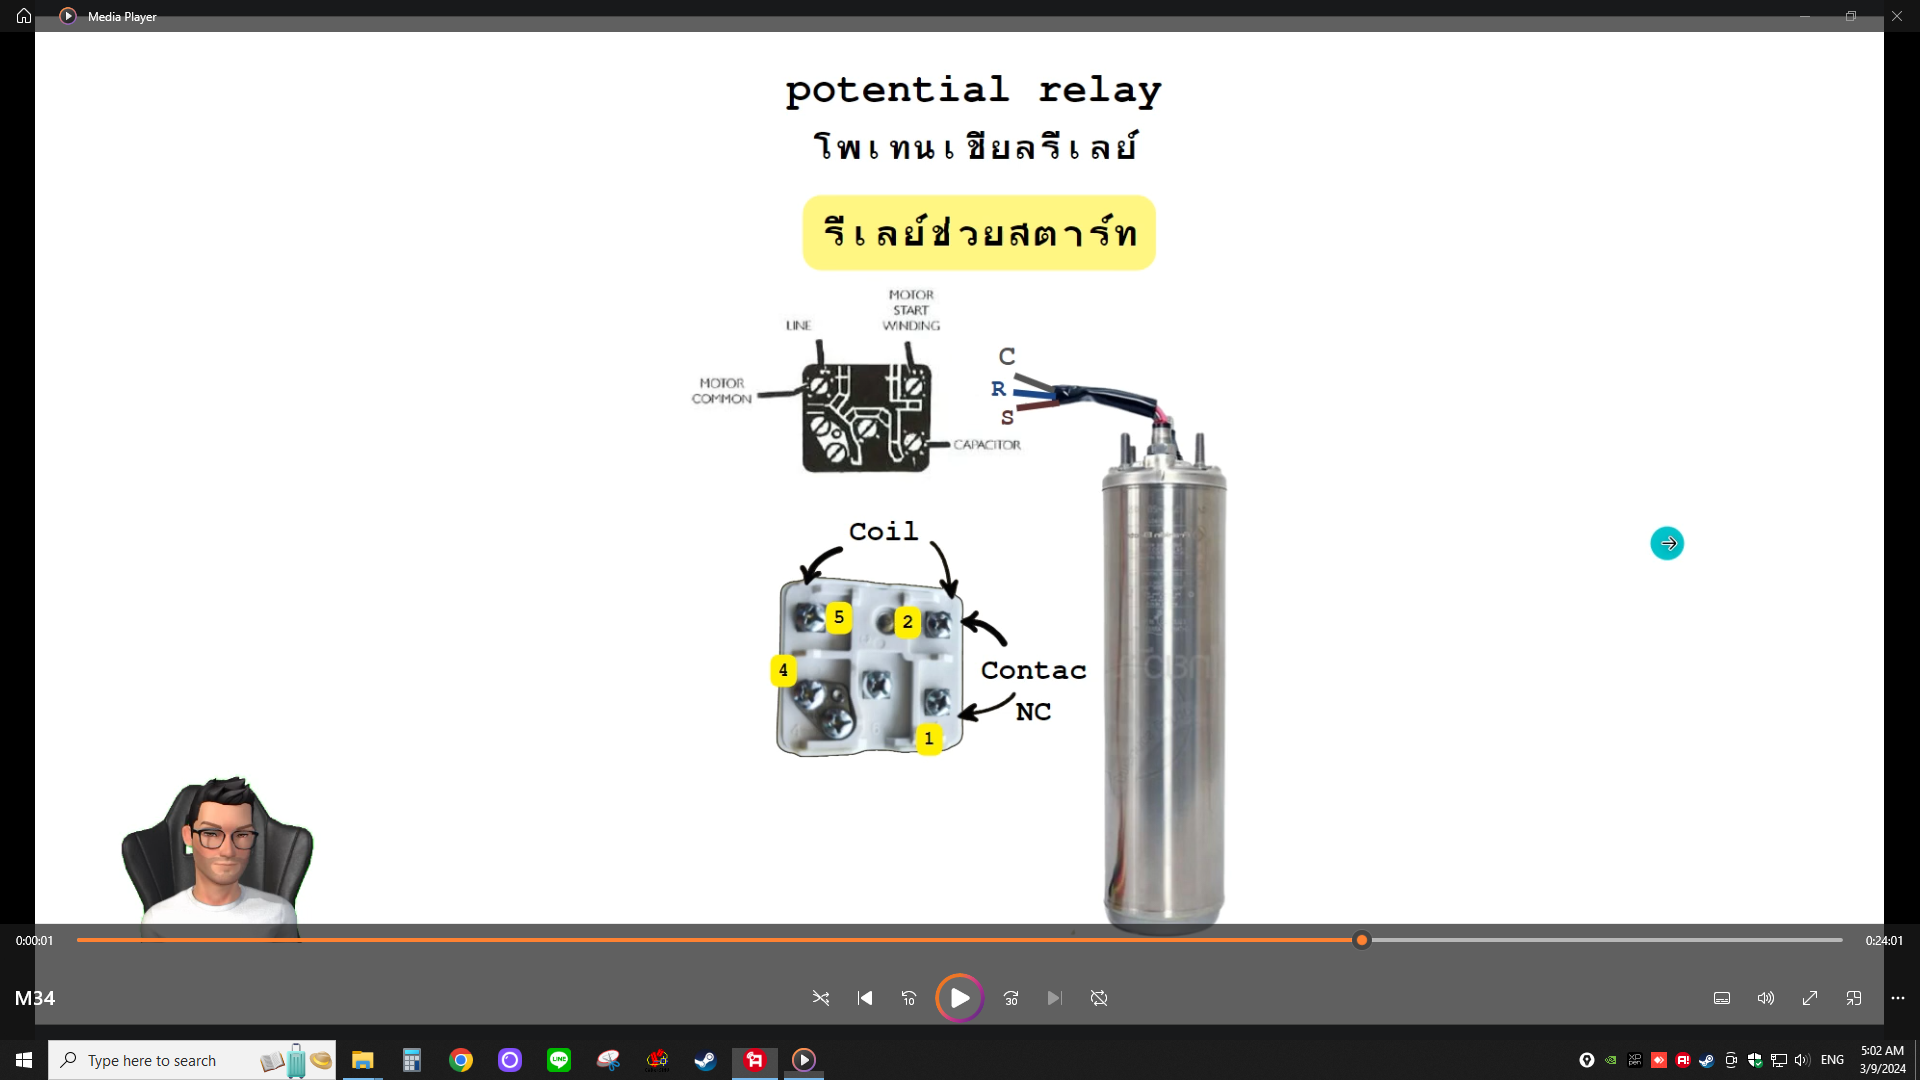Toggle repeat mode off icon
The image size is (1920, 1080).
[x=1099, y=998]
